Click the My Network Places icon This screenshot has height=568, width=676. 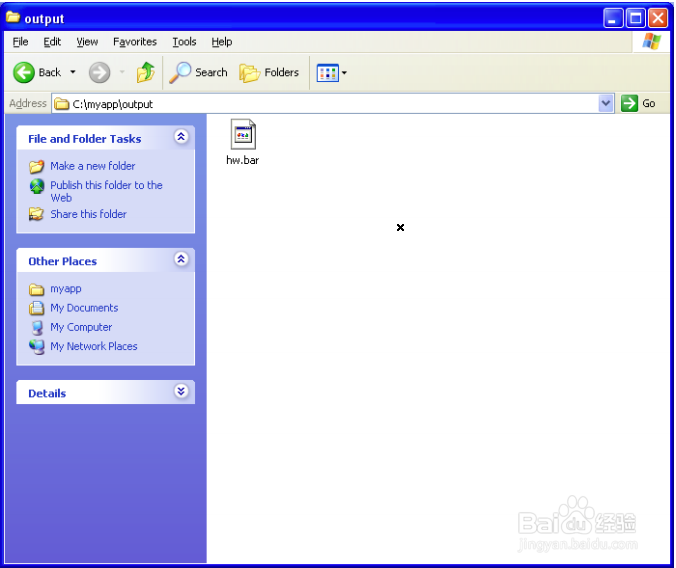pos(37,347)
